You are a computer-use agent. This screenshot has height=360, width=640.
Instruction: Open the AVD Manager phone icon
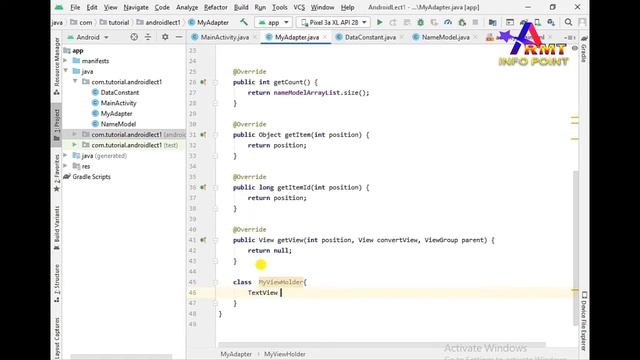coord(538,22)
